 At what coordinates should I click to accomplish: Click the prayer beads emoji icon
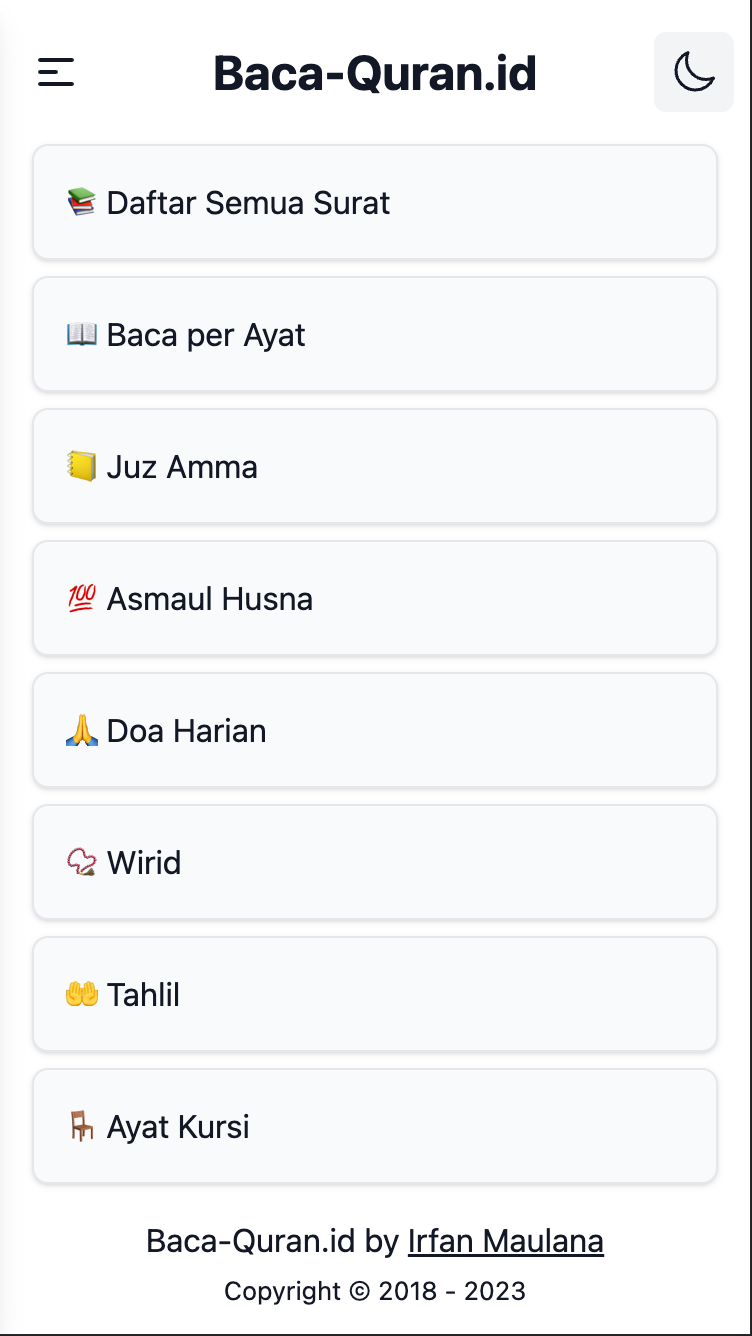(82, 862)
